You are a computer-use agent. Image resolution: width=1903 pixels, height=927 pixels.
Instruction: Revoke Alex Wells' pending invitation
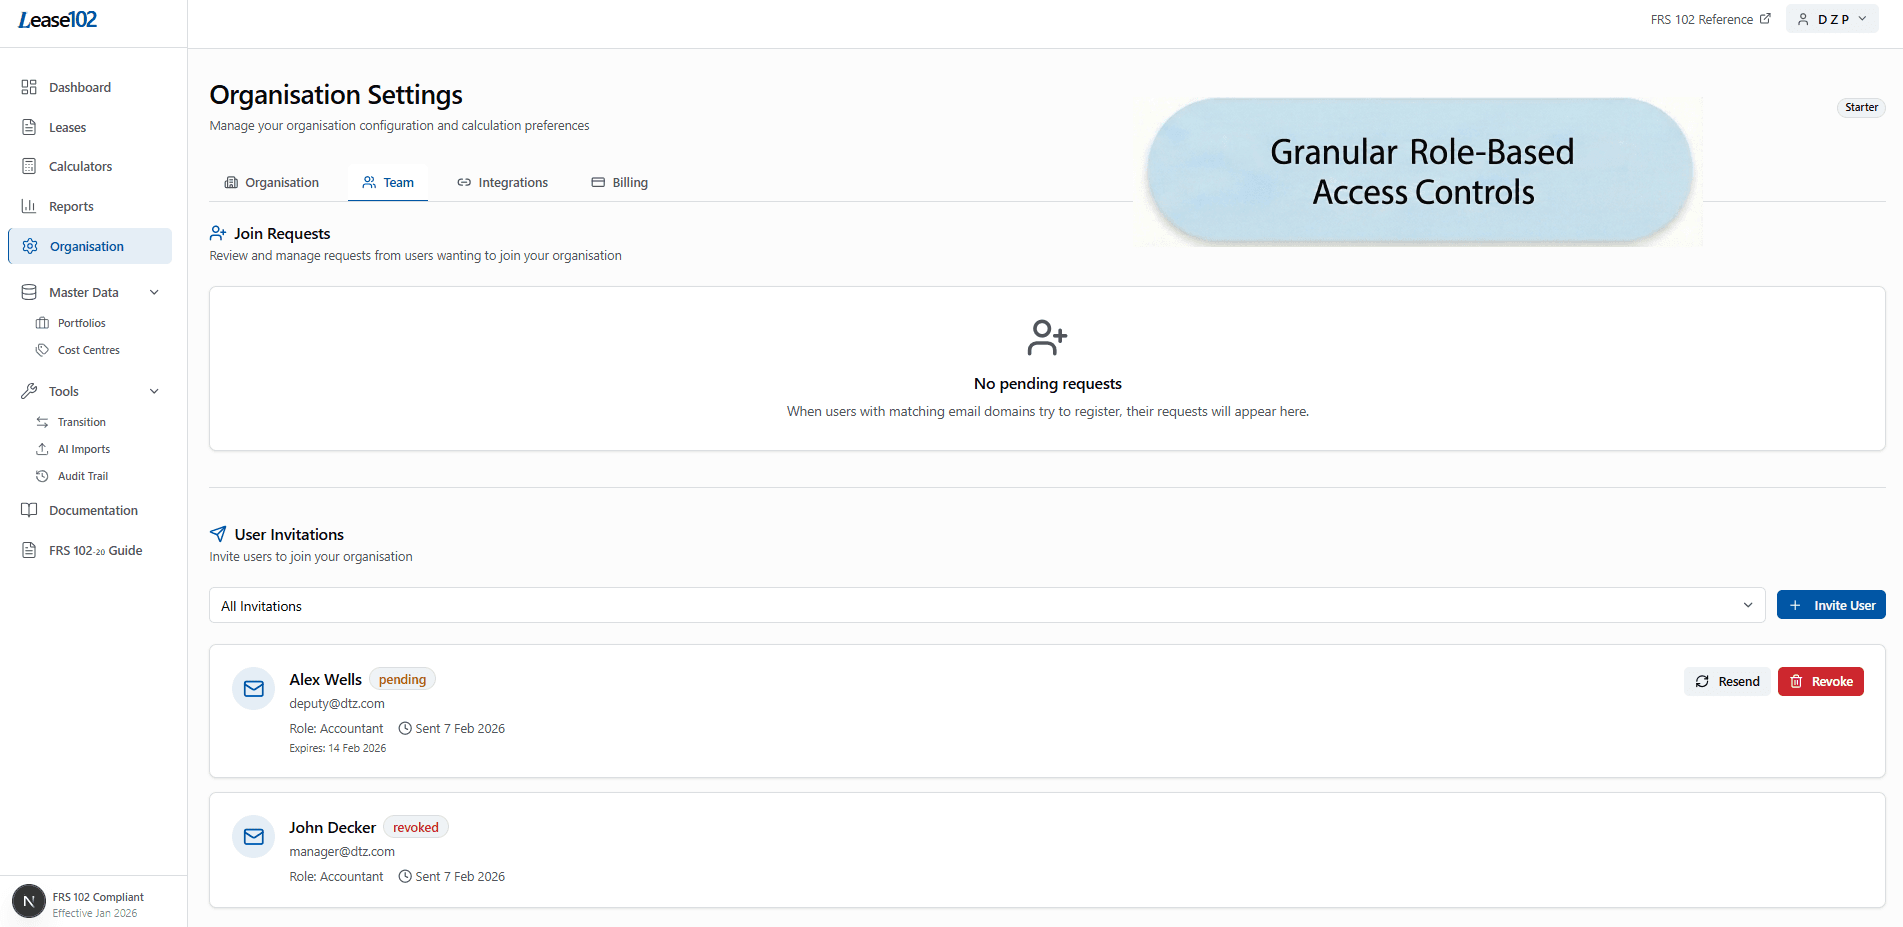pyautogui.click(x=1820, y=681)
